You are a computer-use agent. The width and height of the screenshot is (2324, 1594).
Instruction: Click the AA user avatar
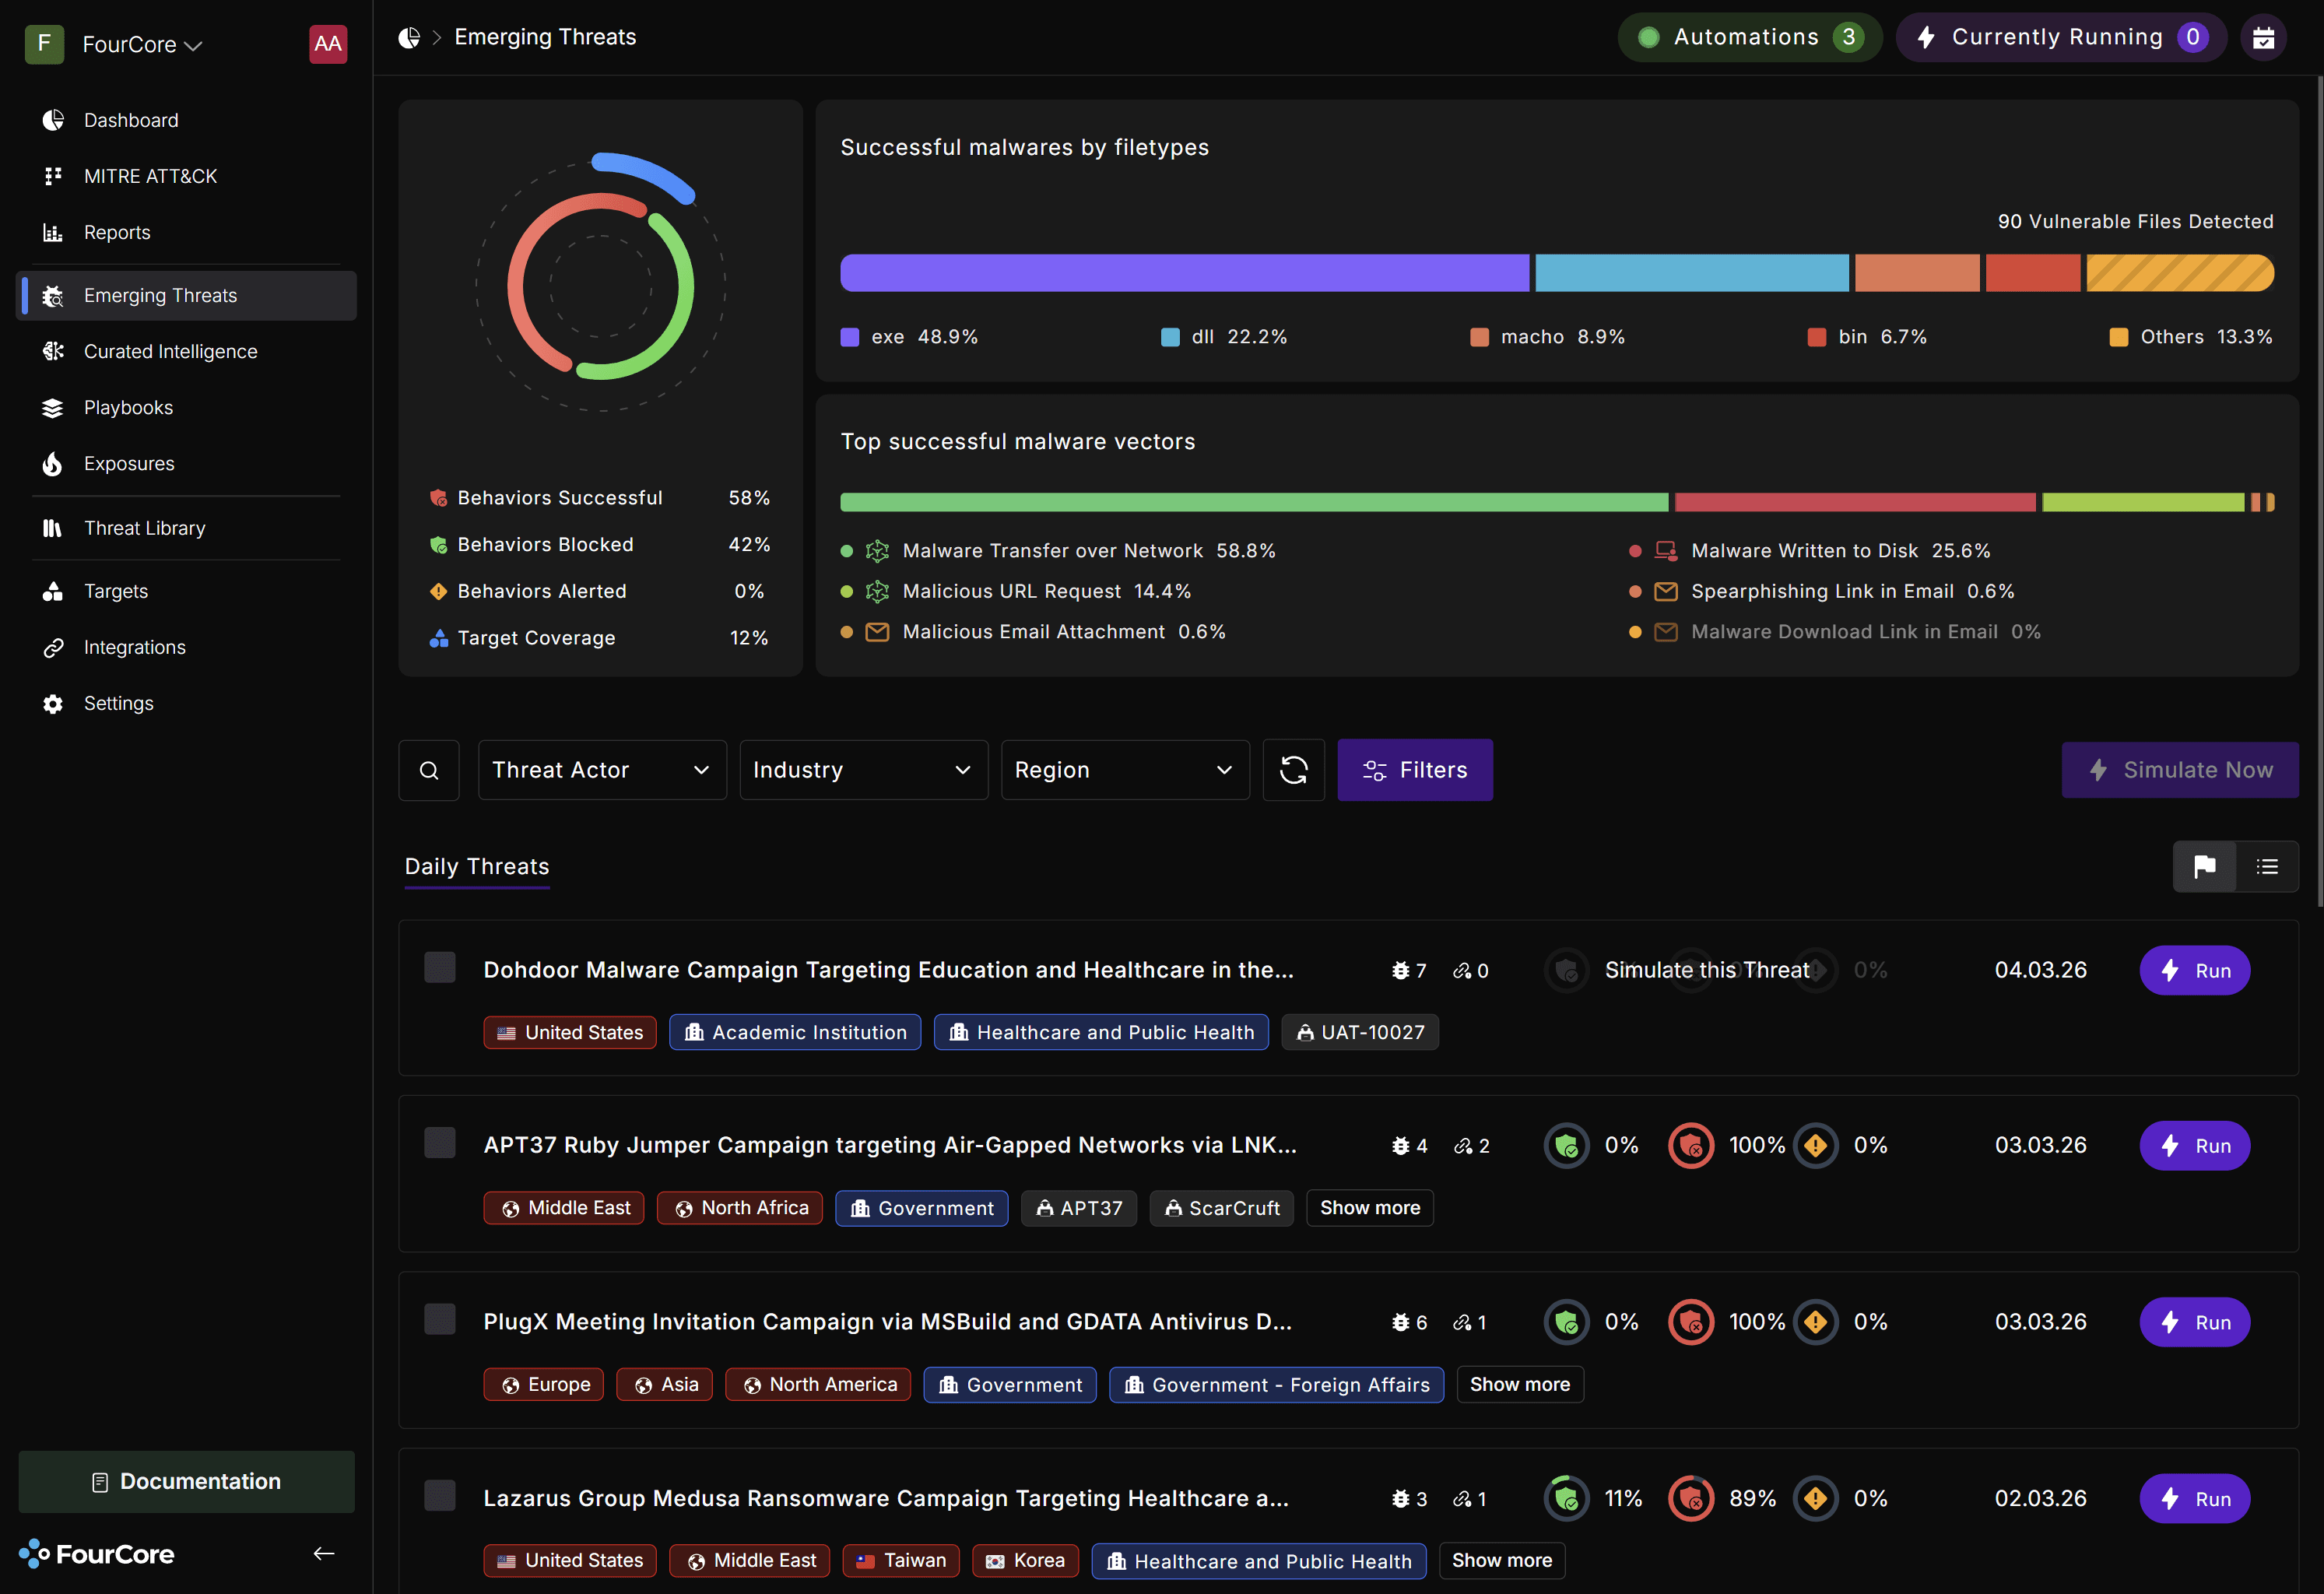tap(328, 44)
